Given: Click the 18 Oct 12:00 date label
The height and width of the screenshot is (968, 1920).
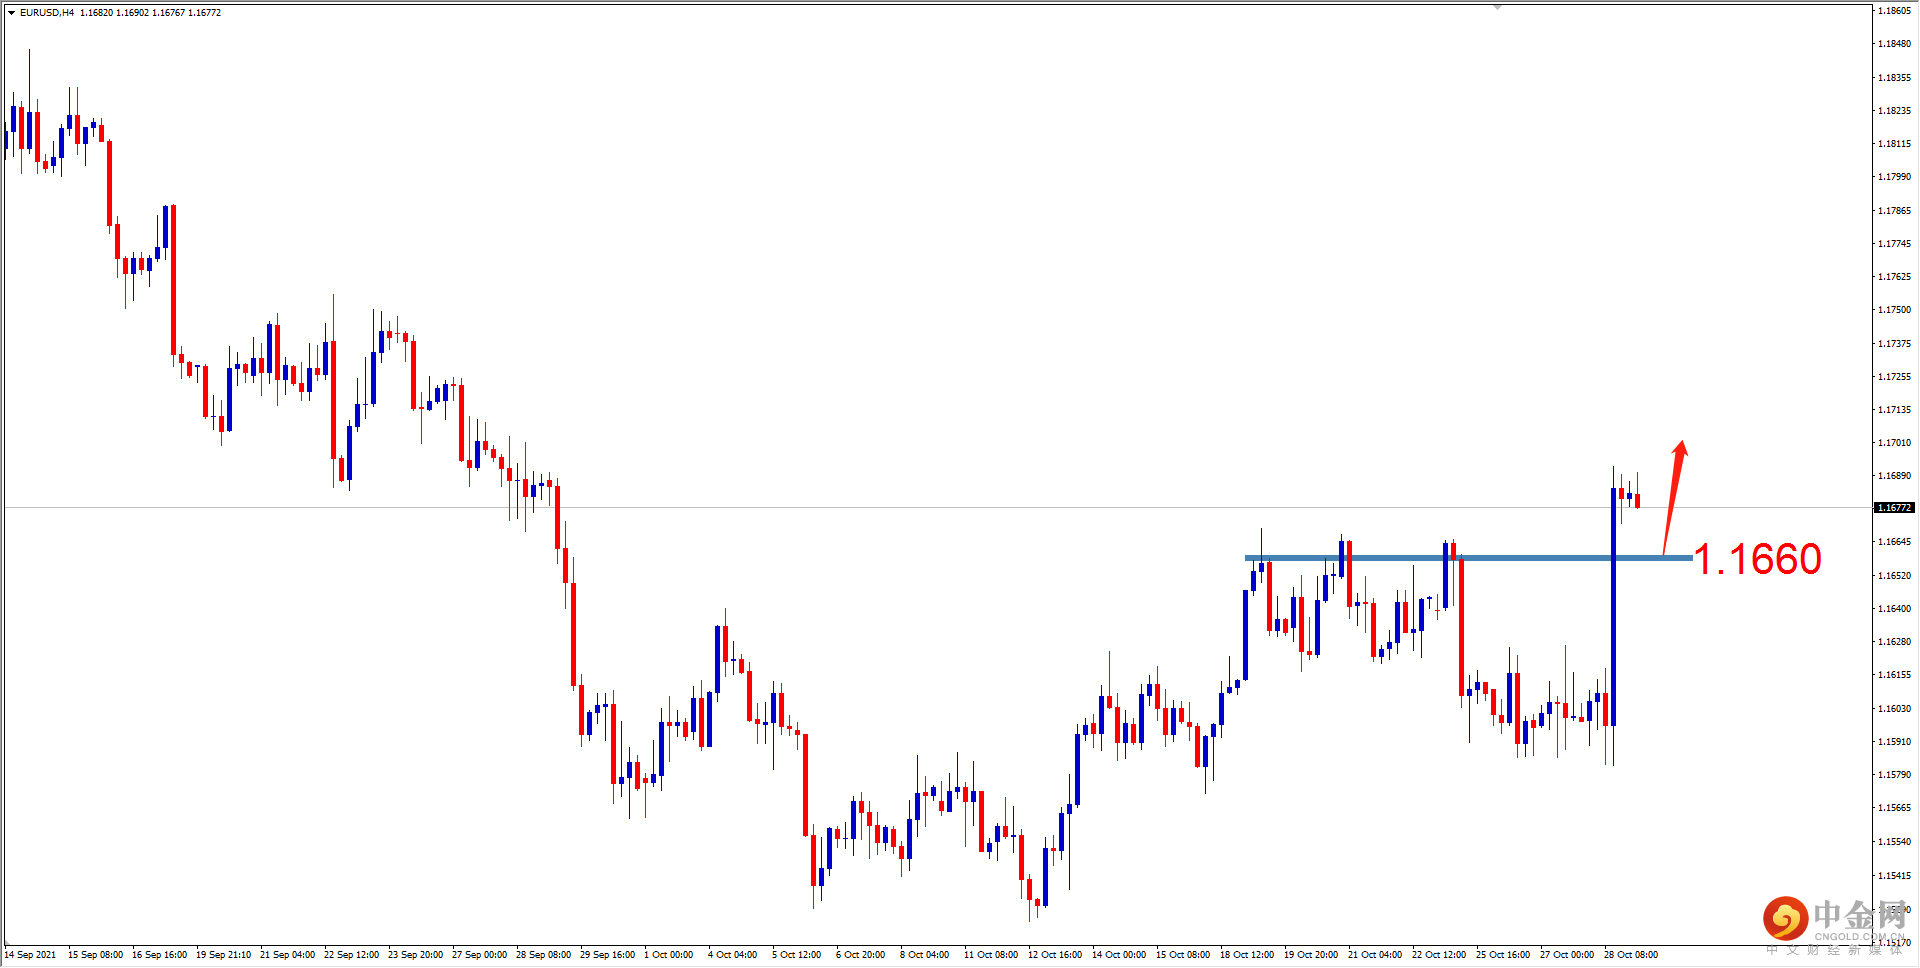Looking at the screenshot, I should pyautogui.click(x=1247, y=955).
